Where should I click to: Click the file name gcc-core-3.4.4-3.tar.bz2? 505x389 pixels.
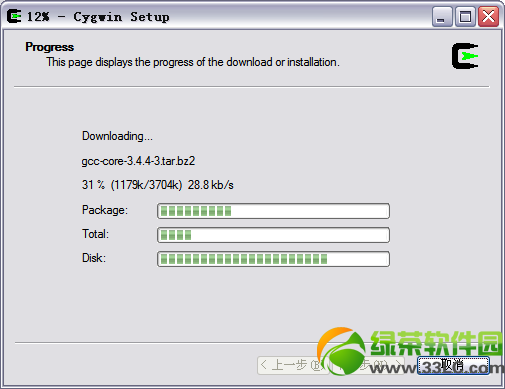pos(138,161)
